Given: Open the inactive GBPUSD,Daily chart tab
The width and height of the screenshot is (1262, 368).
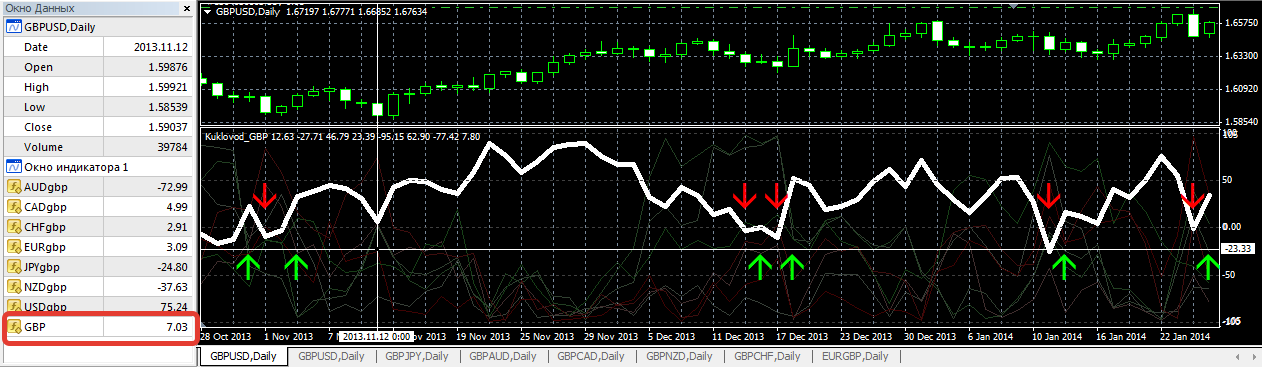Looking at the screenshot, I should pyautogui.click(x=331, y=356).
